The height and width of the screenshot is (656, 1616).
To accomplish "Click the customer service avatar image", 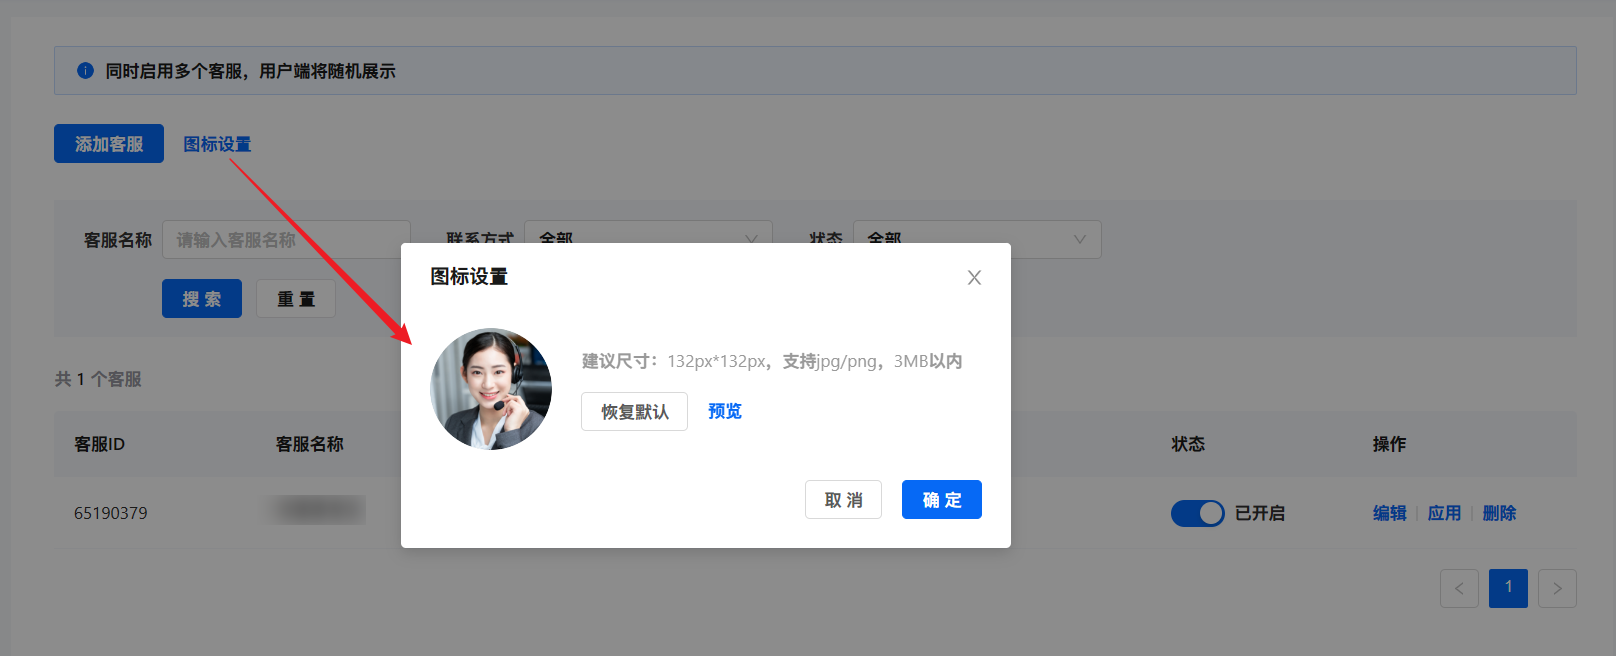I will pyautogui.click(x=491, y=389).
